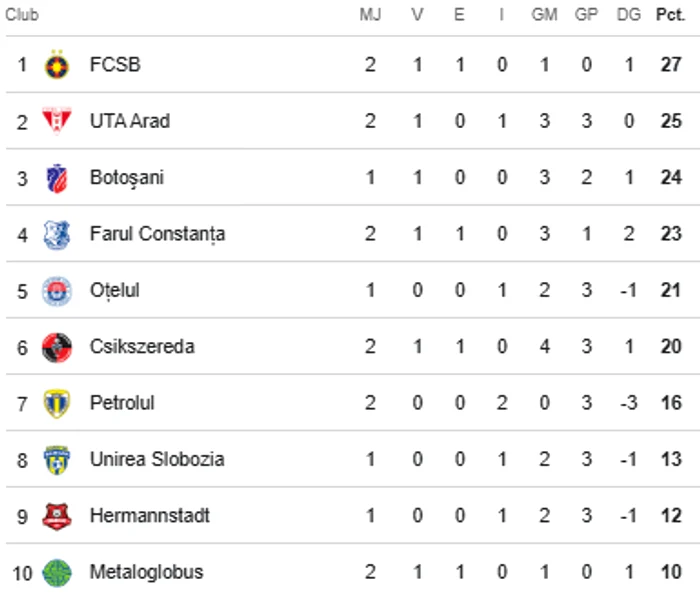Image resolution: width=700 pixels, height=604 pixels.
Task: Open the Hermannstadt team link
Action: pyautogui.click(x=149, y=516)
